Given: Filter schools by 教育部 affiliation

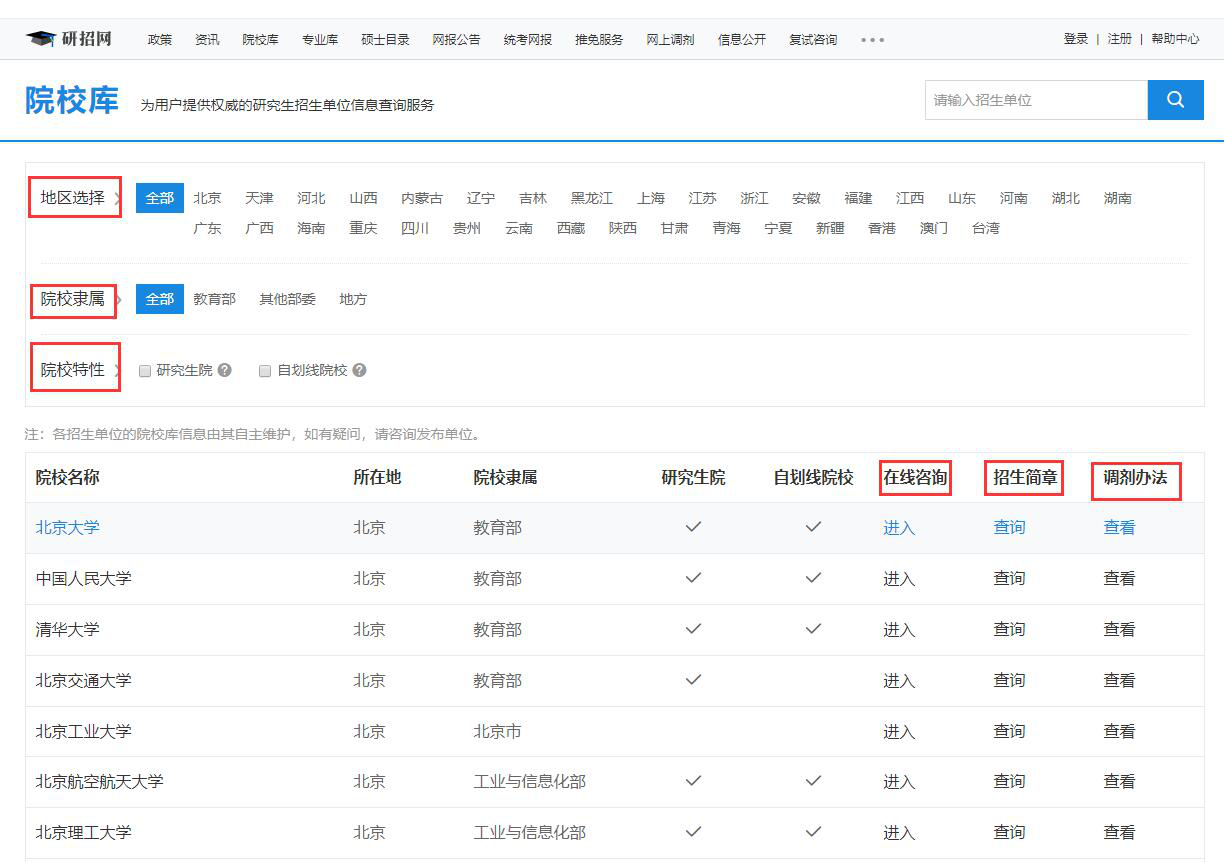Looking at the screenshot, I should (214, 298).
